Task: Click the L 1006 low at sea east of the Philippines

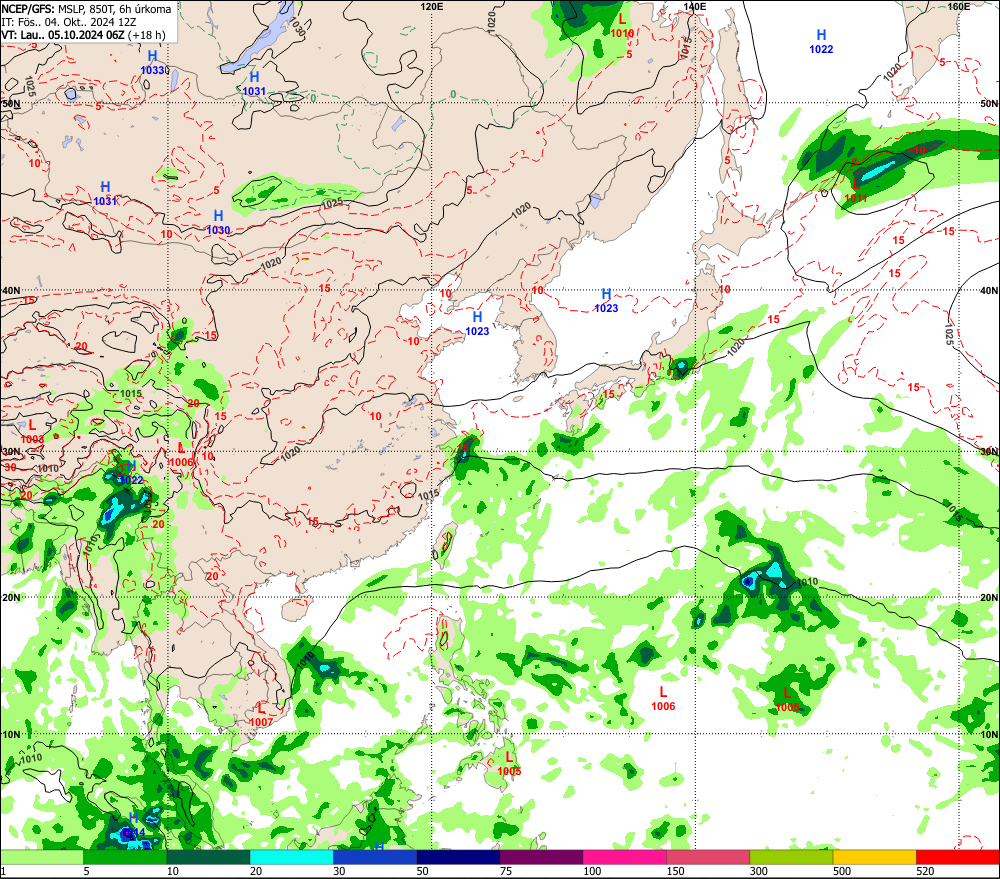Action: coord(663,698)
